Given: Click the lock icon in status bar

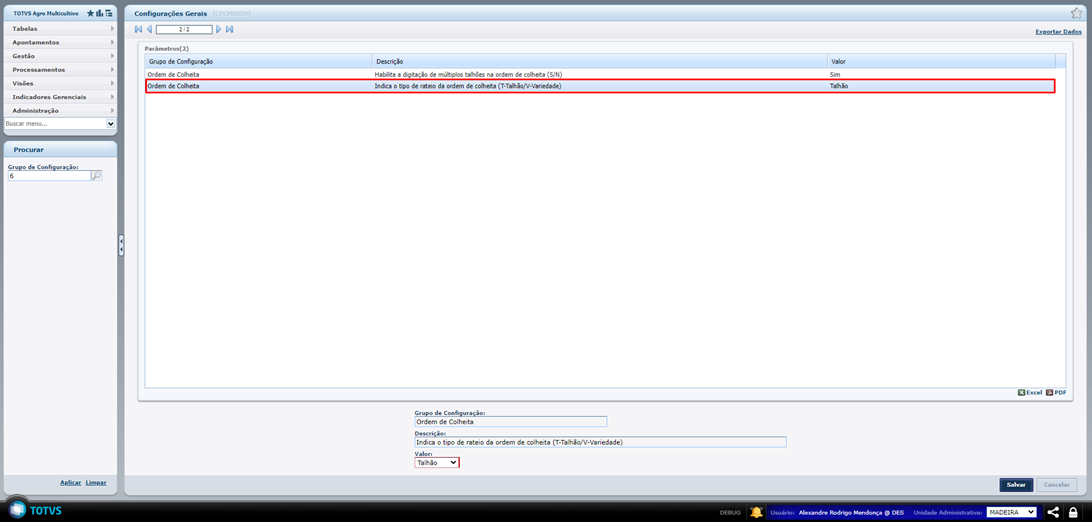Looking at the screenshot, I should [x=1073, y=512].
